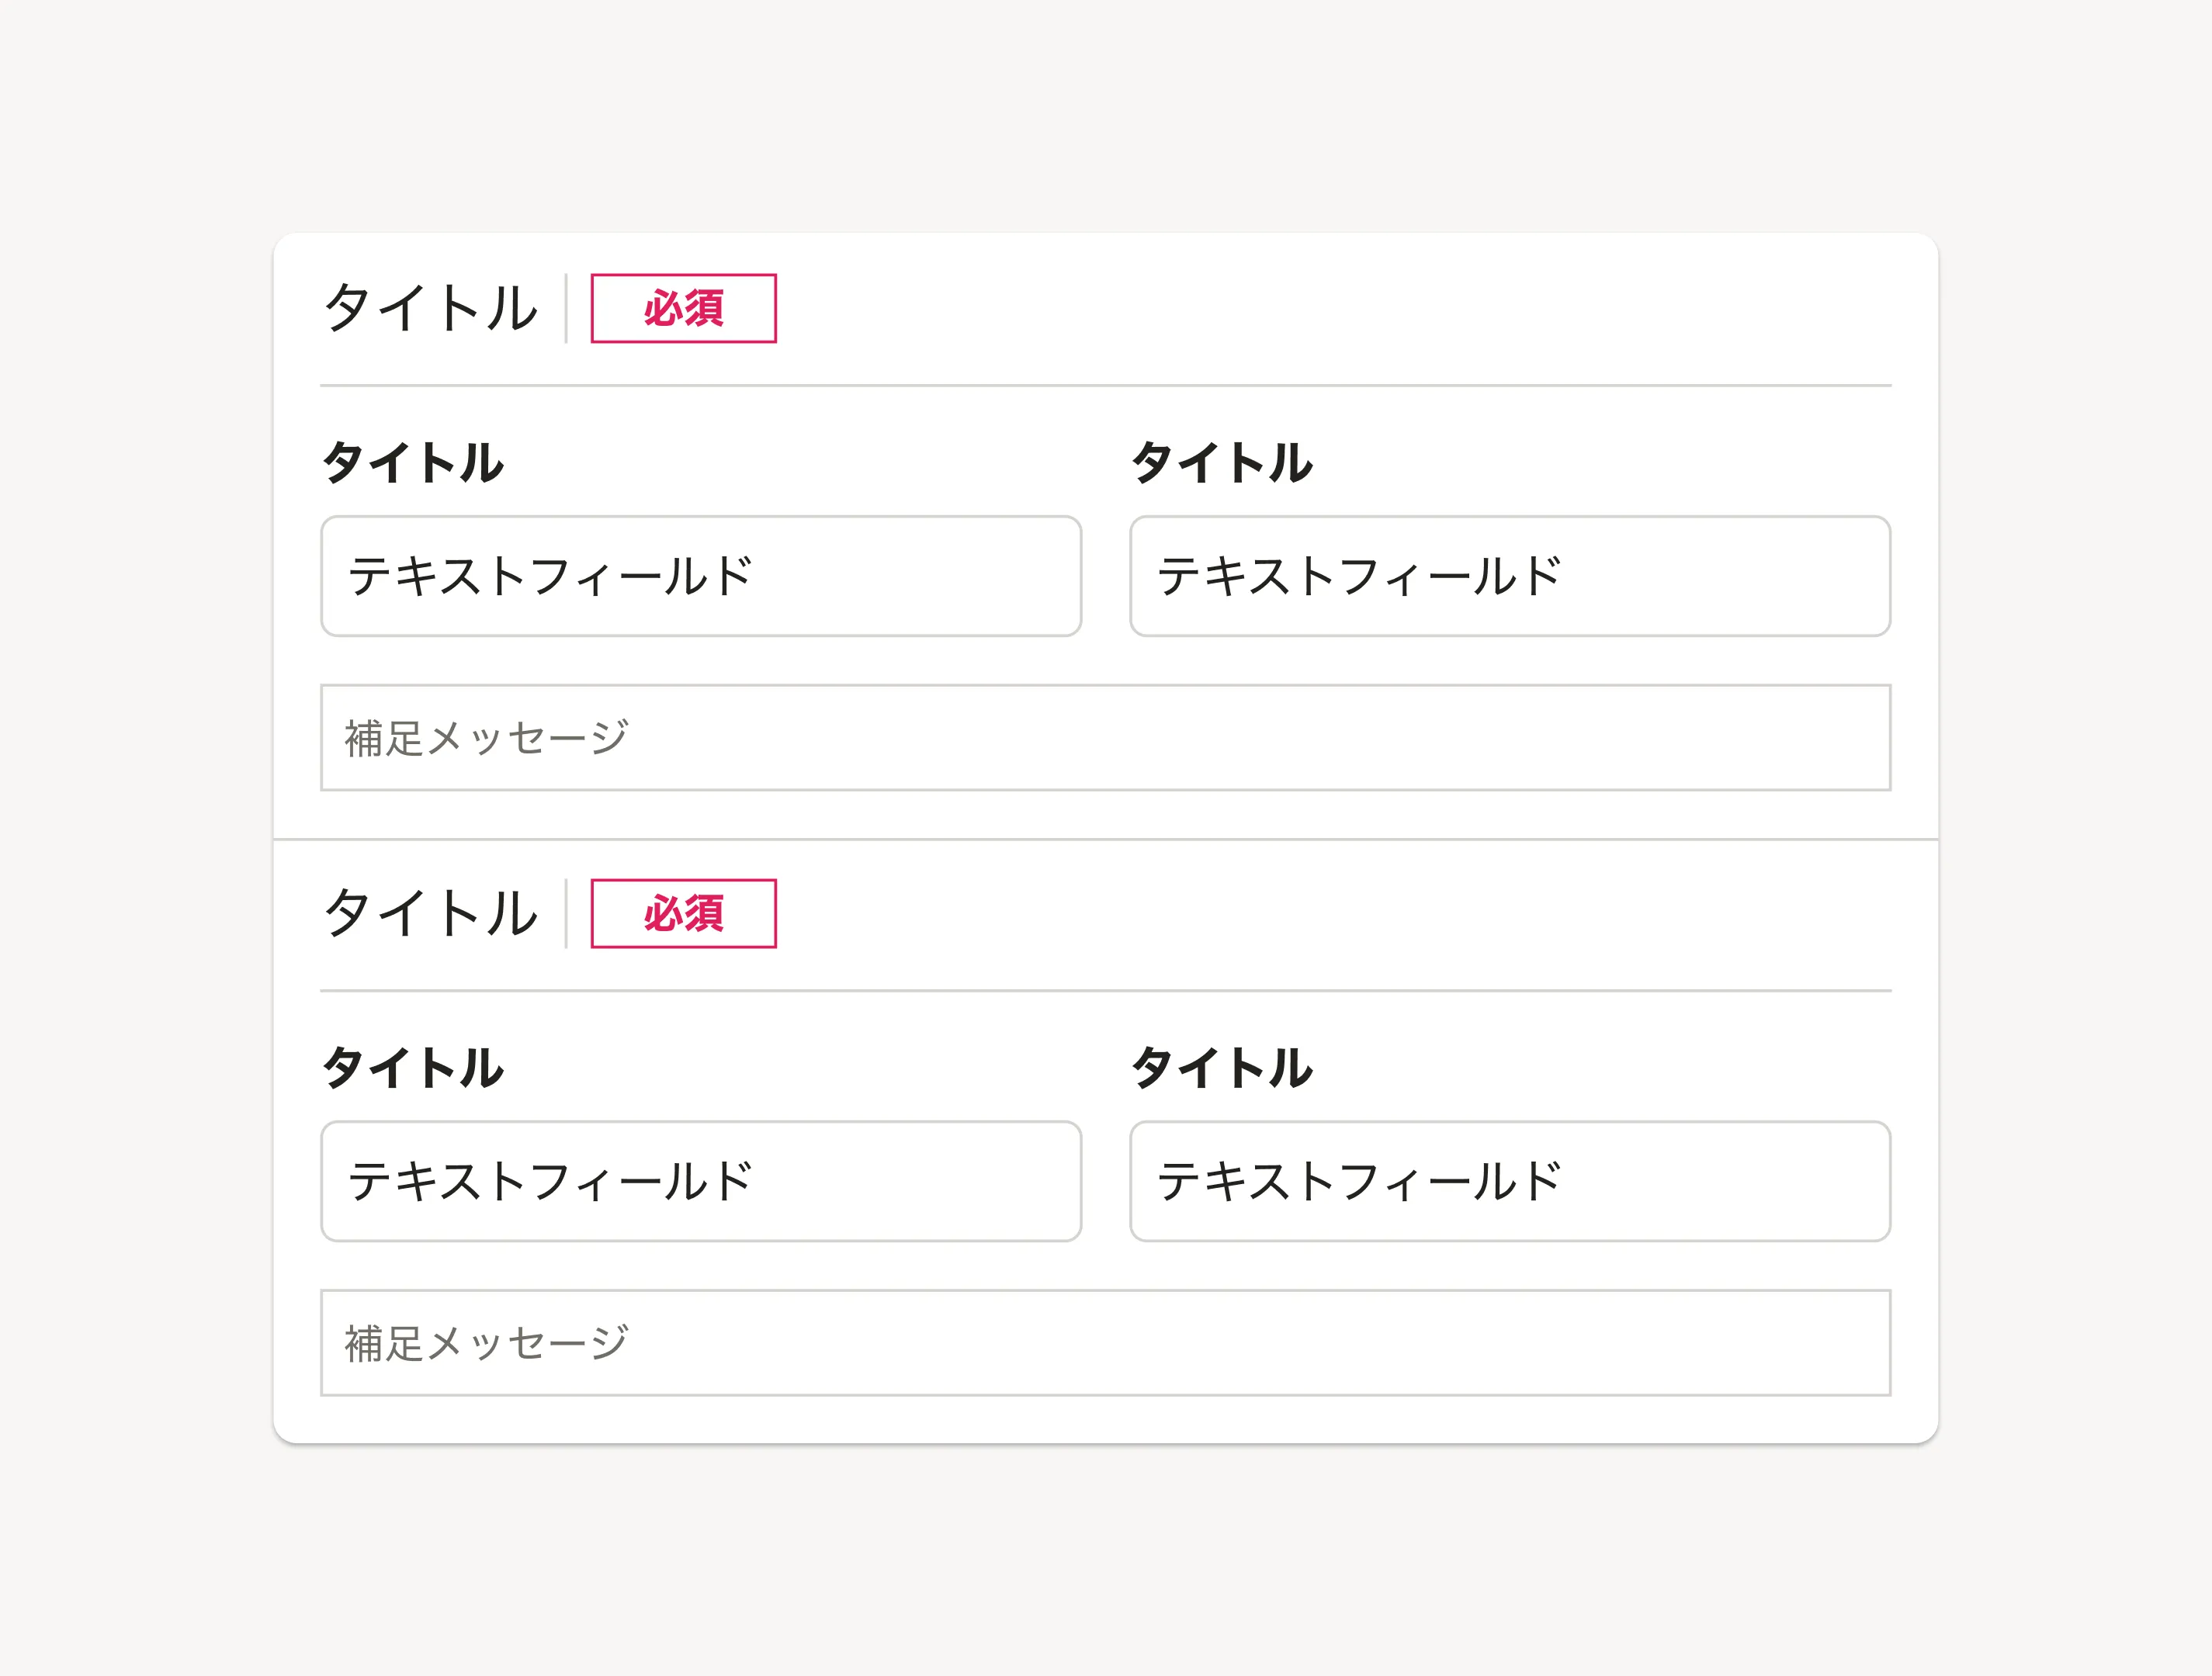Click the 必須 badge in the top section
The image size is (2212, 1676).
[x=683, y=308]
